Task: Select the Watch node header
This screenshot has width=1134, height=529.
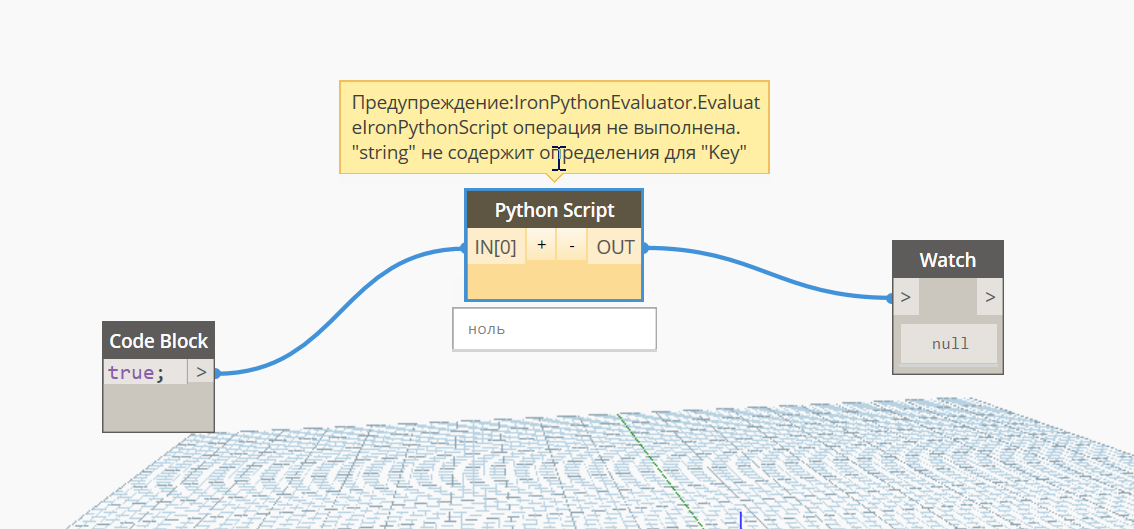Action: (947, 260)
